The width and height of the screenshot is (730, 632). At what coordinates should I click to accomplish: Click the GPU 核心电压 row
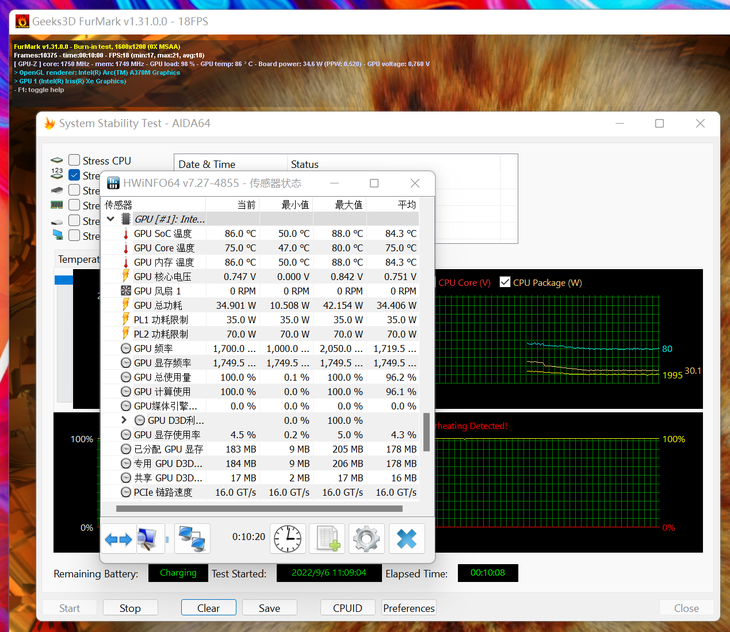(260, 276)
